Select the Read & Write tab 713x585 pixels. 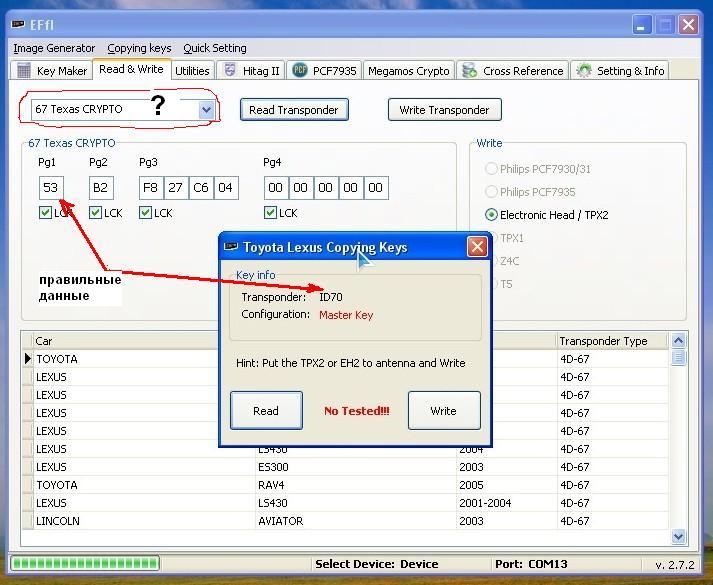coord(131,69)
